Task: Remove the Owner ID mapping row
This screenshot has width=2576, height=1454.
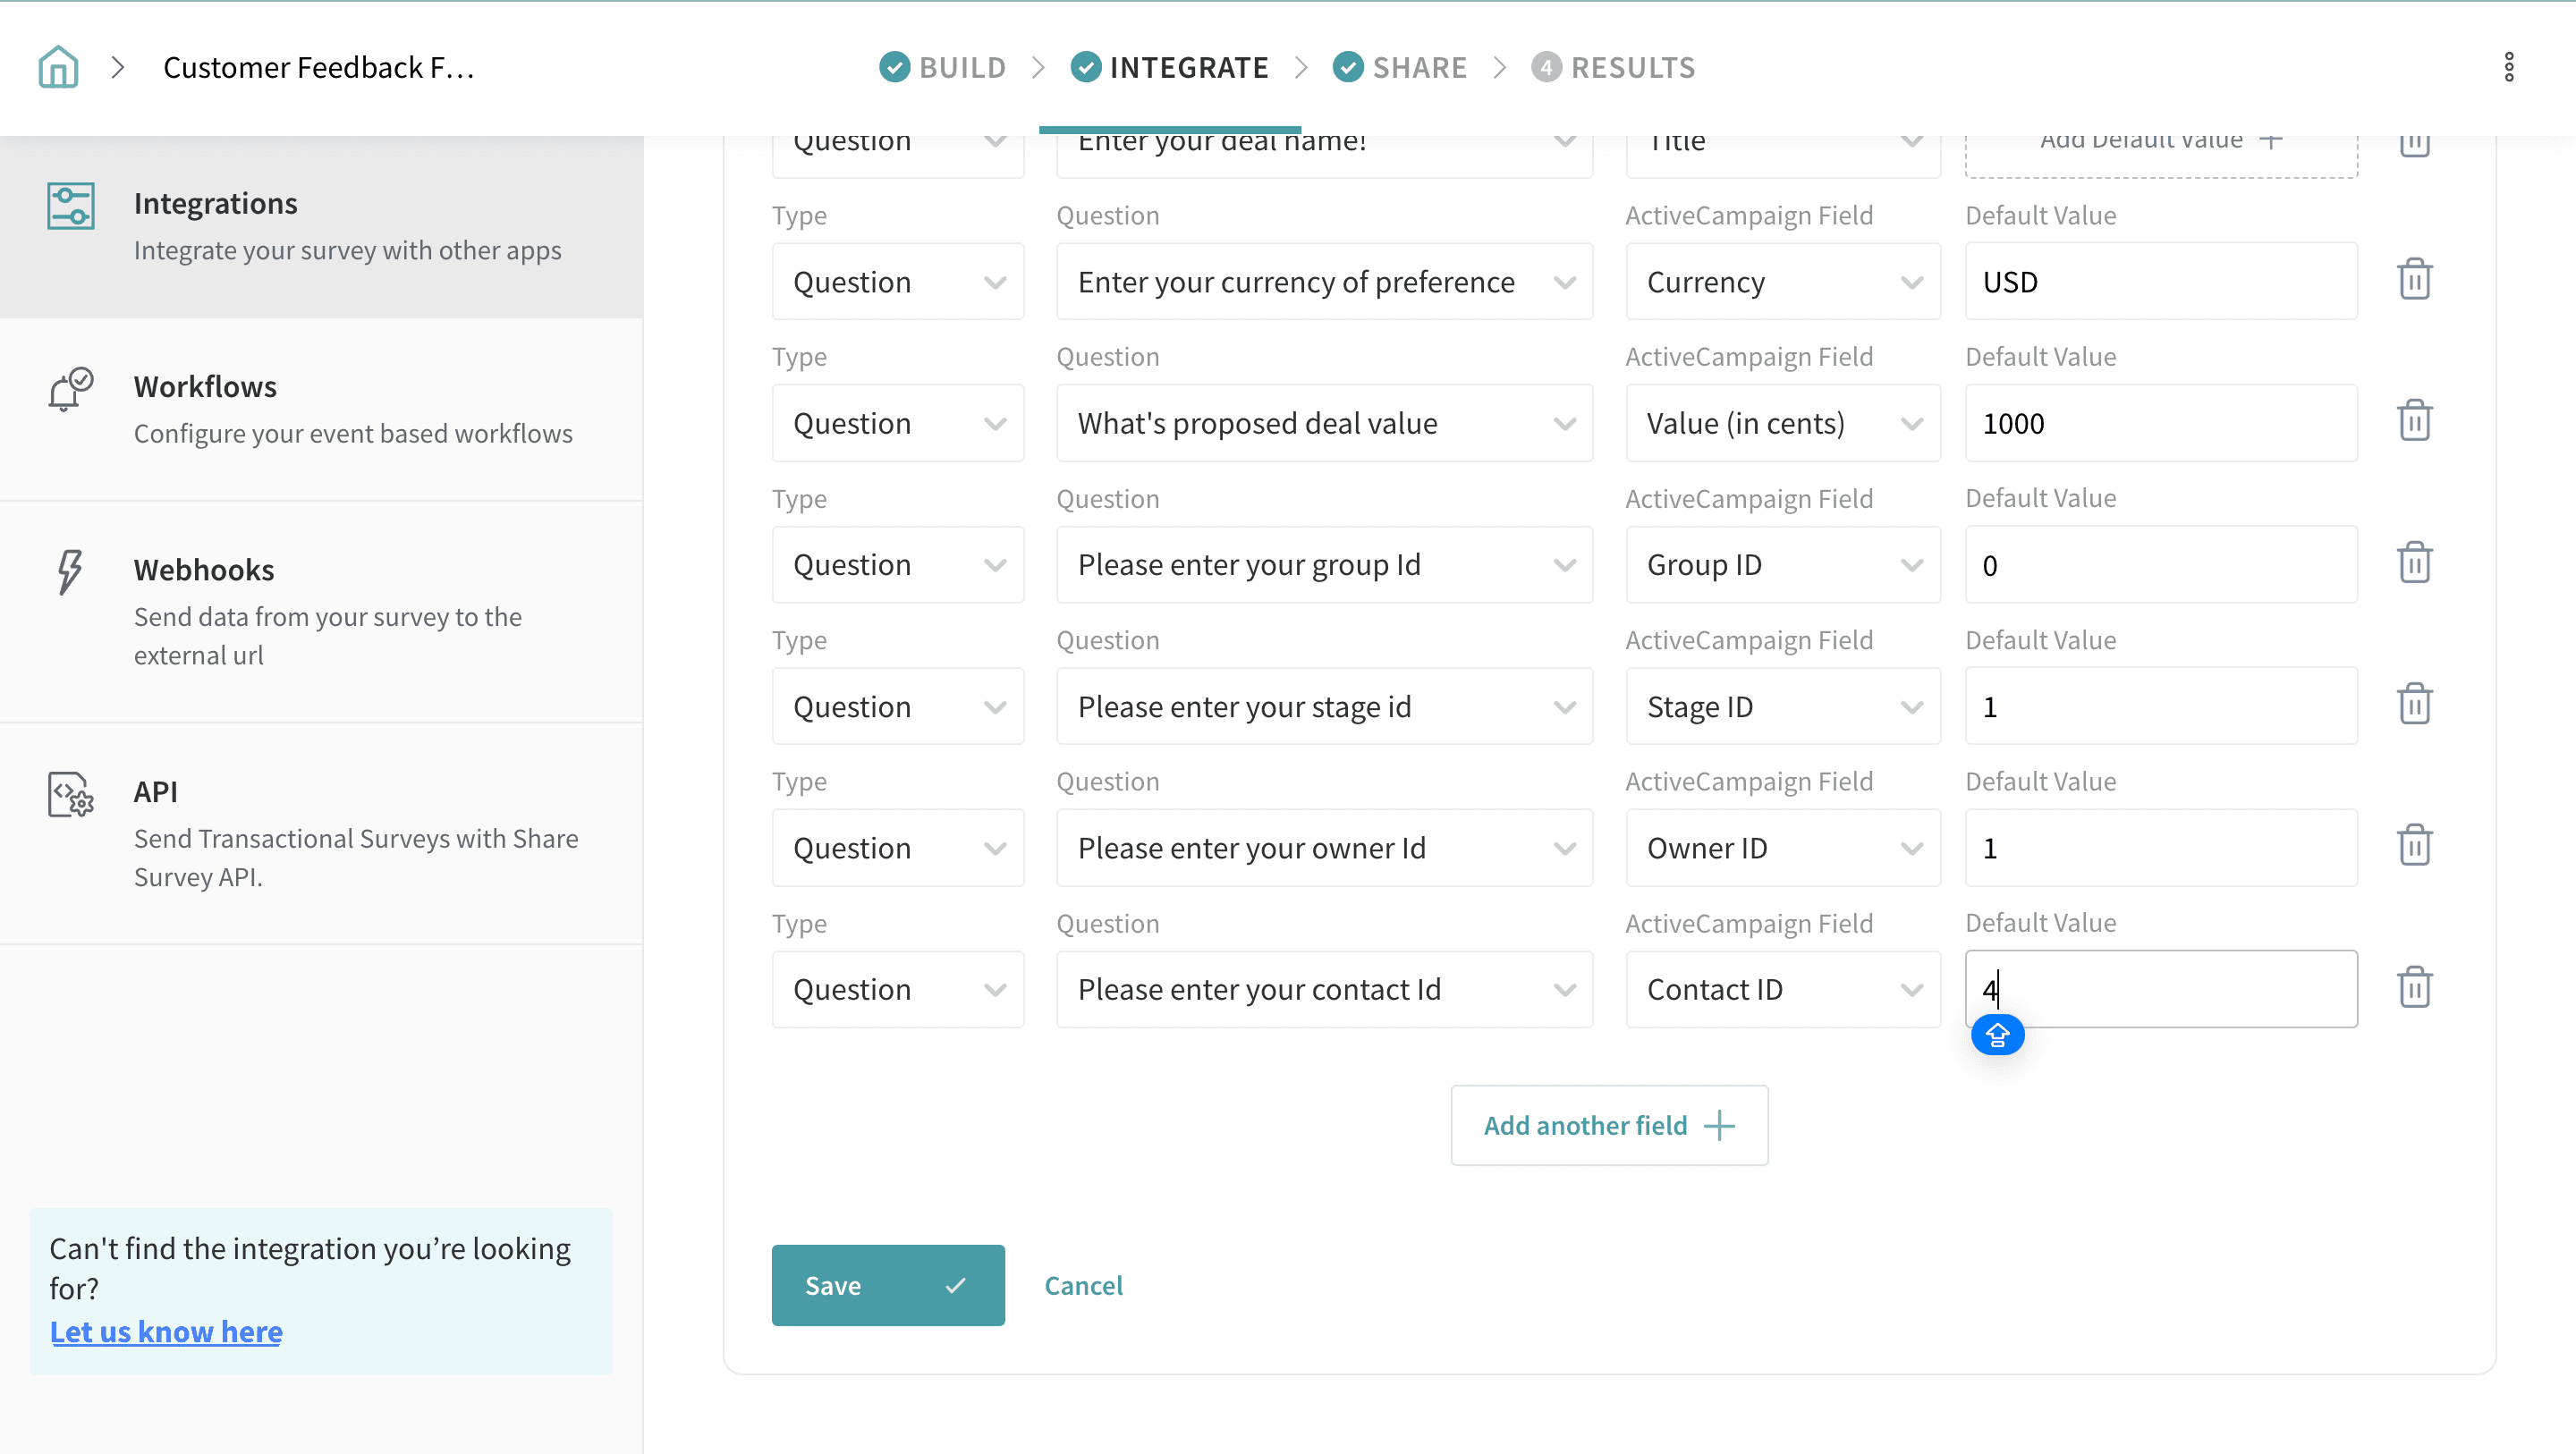Action: (2414, 846)
